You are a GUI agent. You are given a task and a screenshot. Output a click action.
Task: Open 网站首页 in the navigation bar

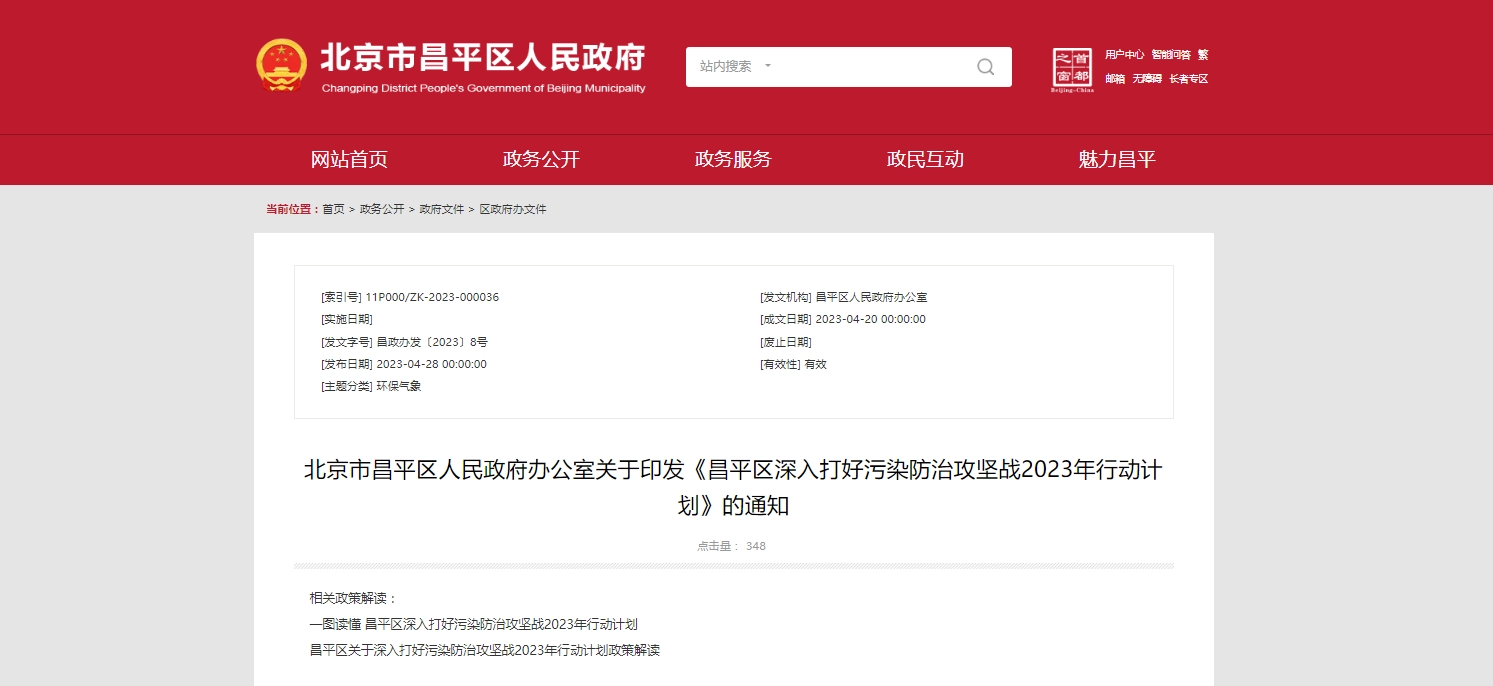349,159
